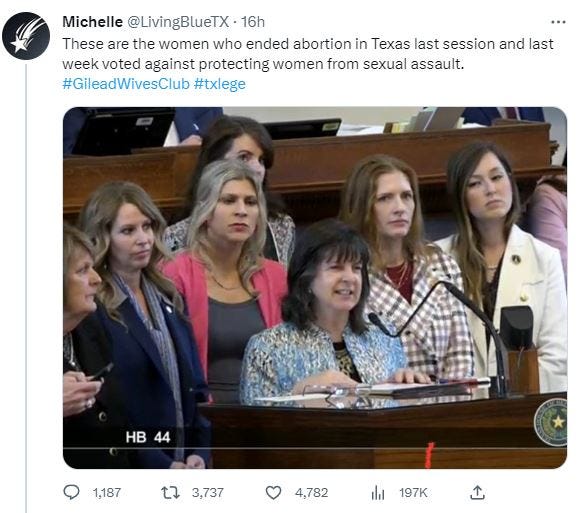Open the 16h timestamp link
The width and height of the screenshot is (584, 513).
pos(253,22)
